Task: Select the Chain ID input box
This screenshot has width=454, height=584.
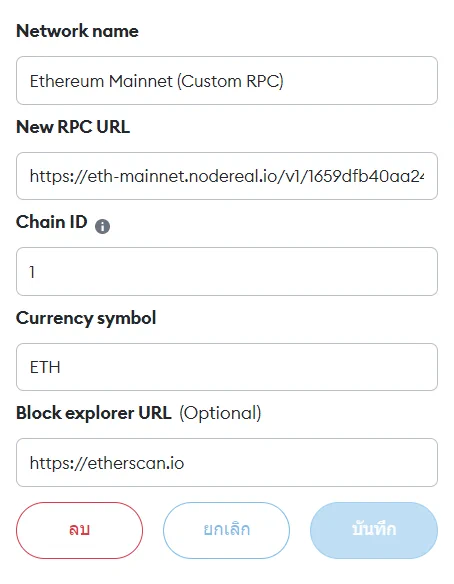Action: coord(227,272)
